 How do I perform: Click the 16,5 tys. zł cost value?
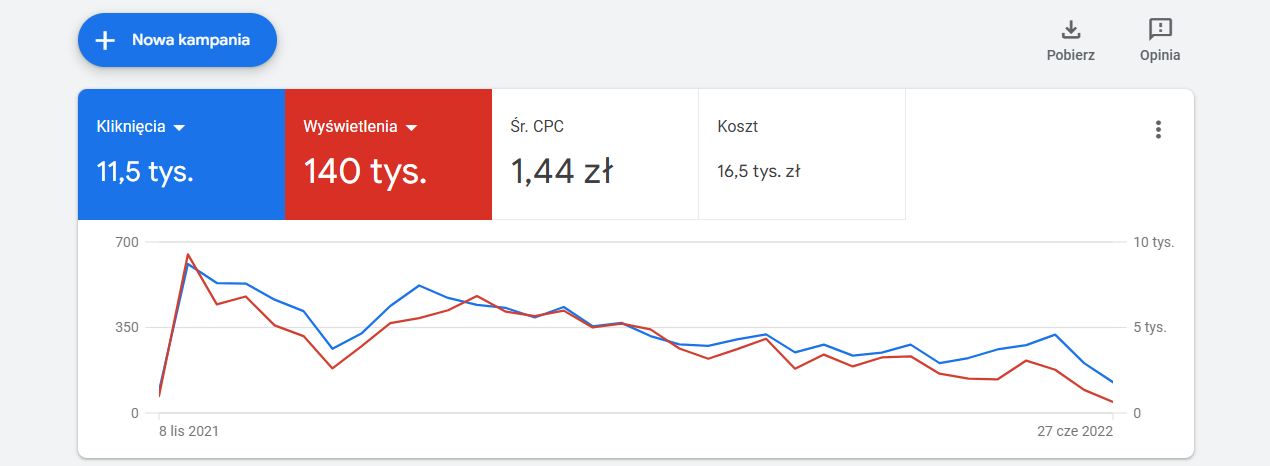pyautogui.click(x=758, y=171)
